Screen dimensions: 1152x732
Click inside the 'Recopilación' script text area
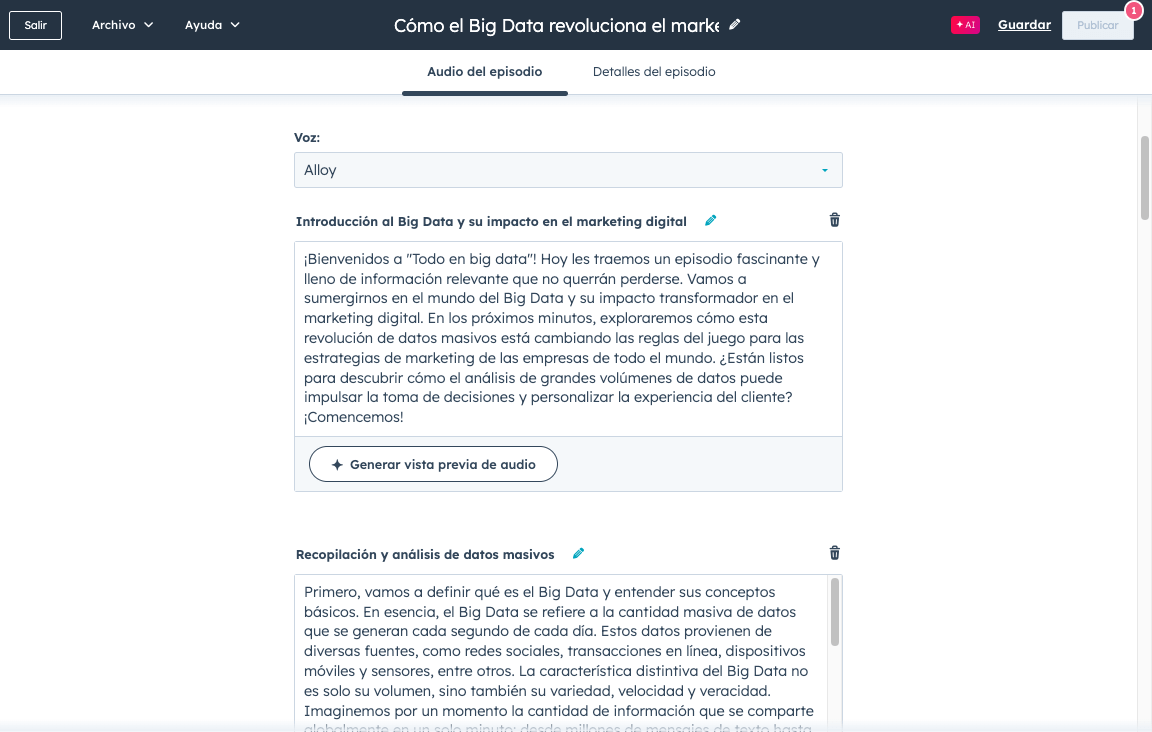point(562,653)
